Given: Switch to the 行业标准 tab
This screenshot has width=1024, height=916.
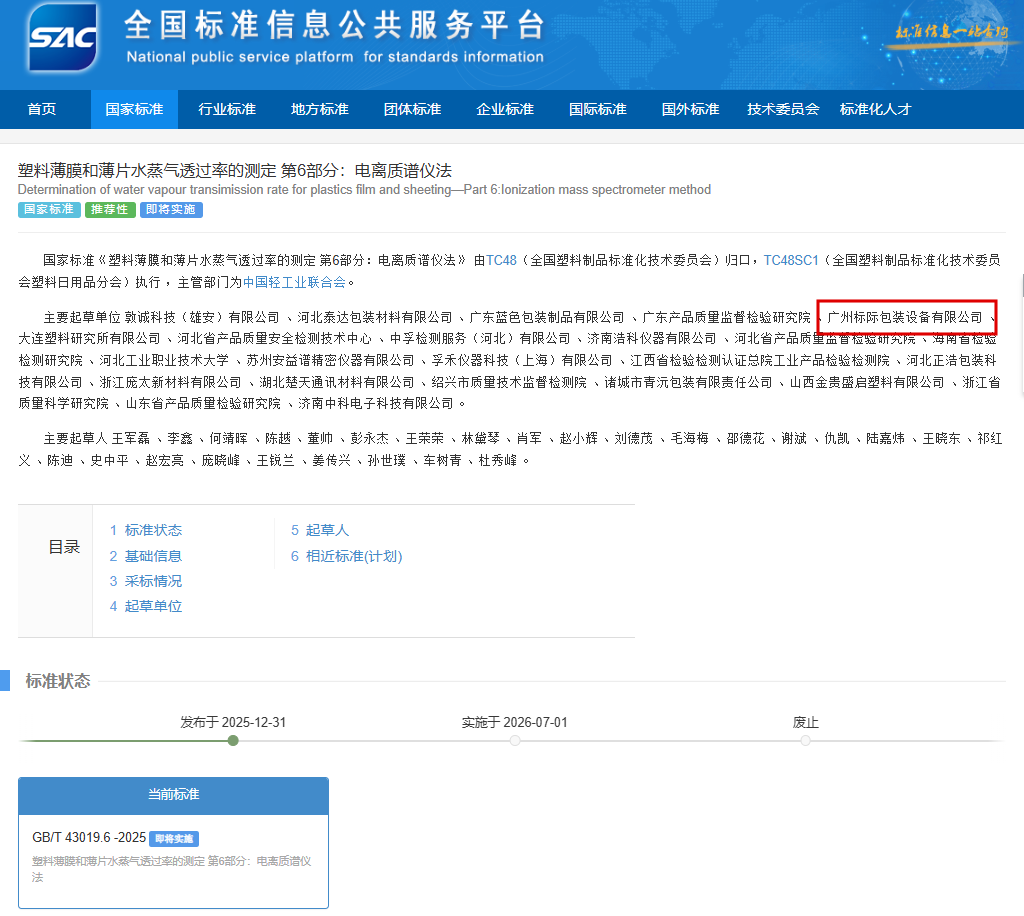Looking at the screenshot, I should pos(227,109).
